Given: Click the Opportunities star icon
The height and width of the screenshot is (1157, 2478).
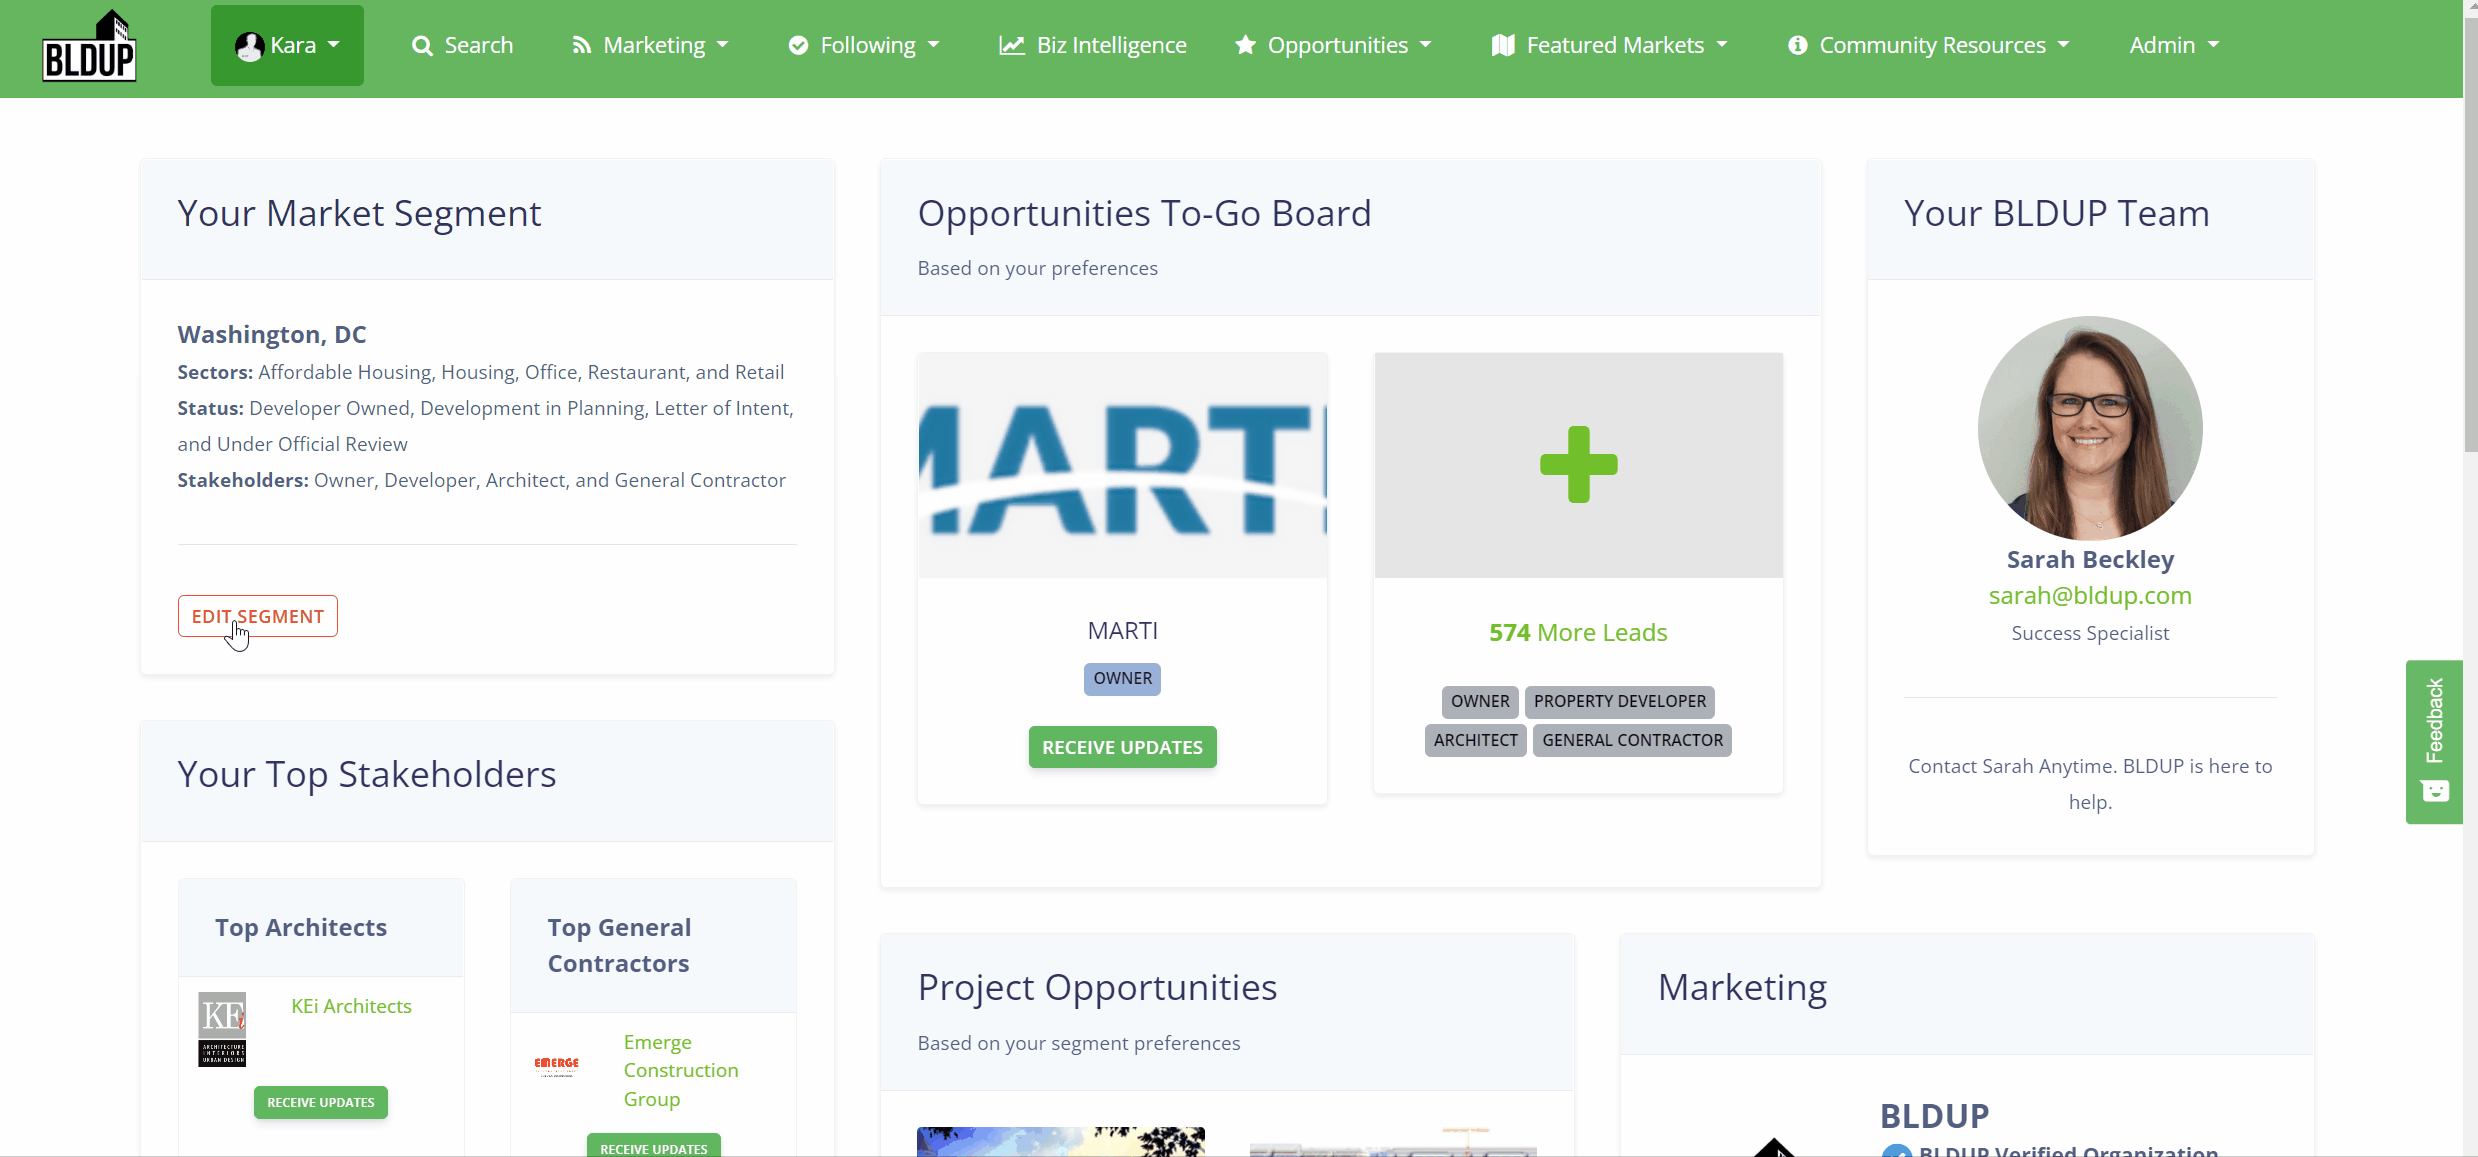Looking at the screenshot, I should pos(1245,45).
